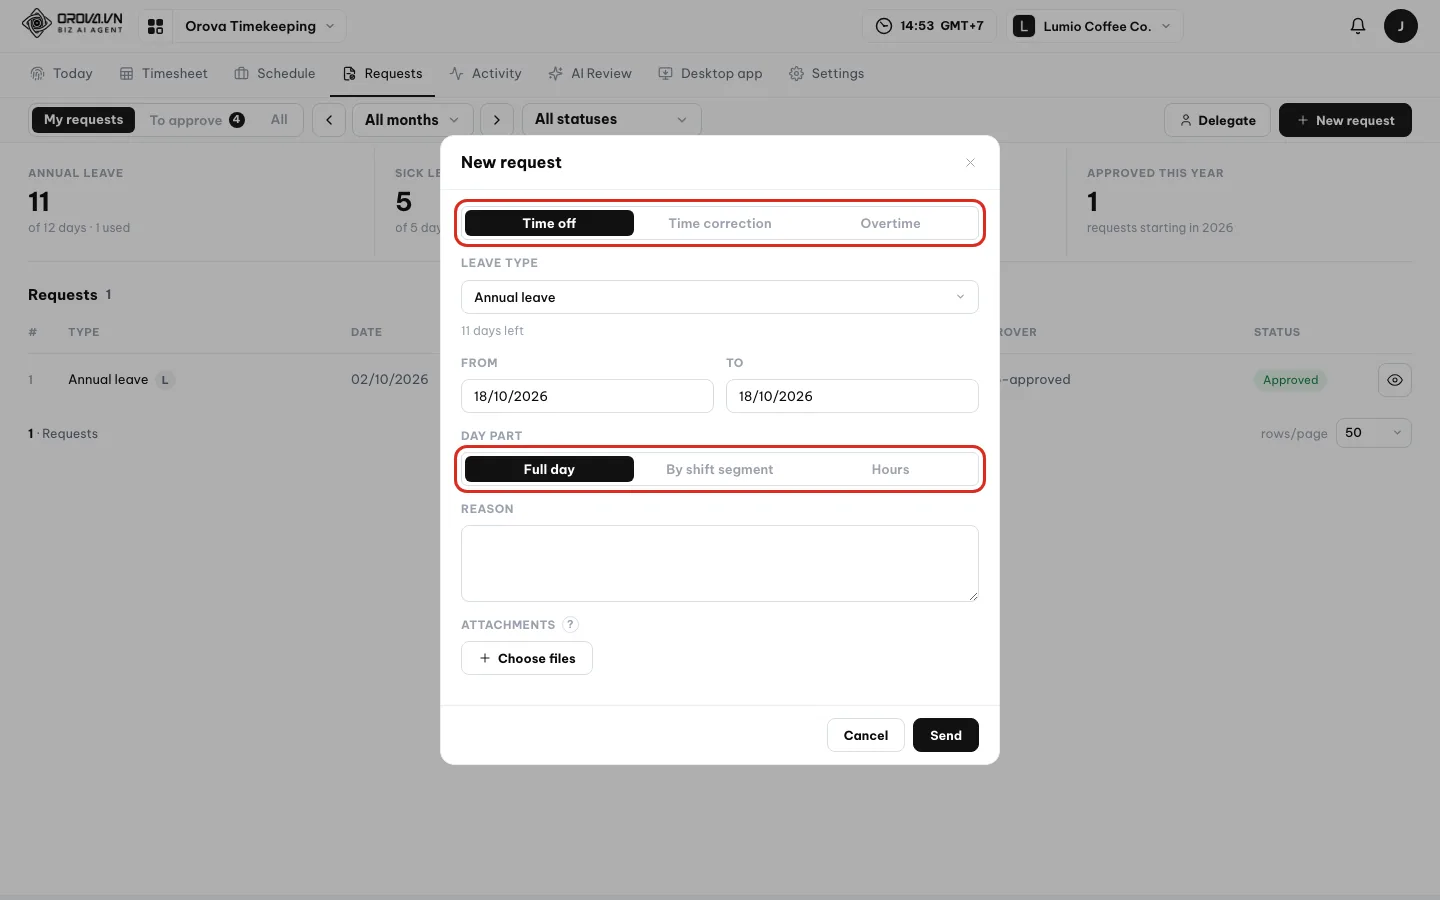Screen dimensions: 1440x900
Task: Click the Send button
Action: pyautogui.click(x=946, y=735)
